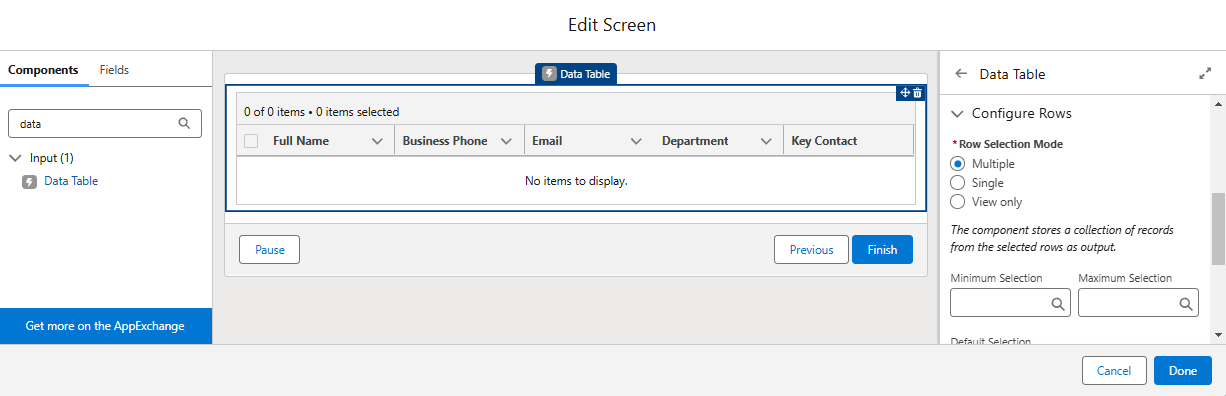Collapse the Input (1) category

[x=15, y=158]
